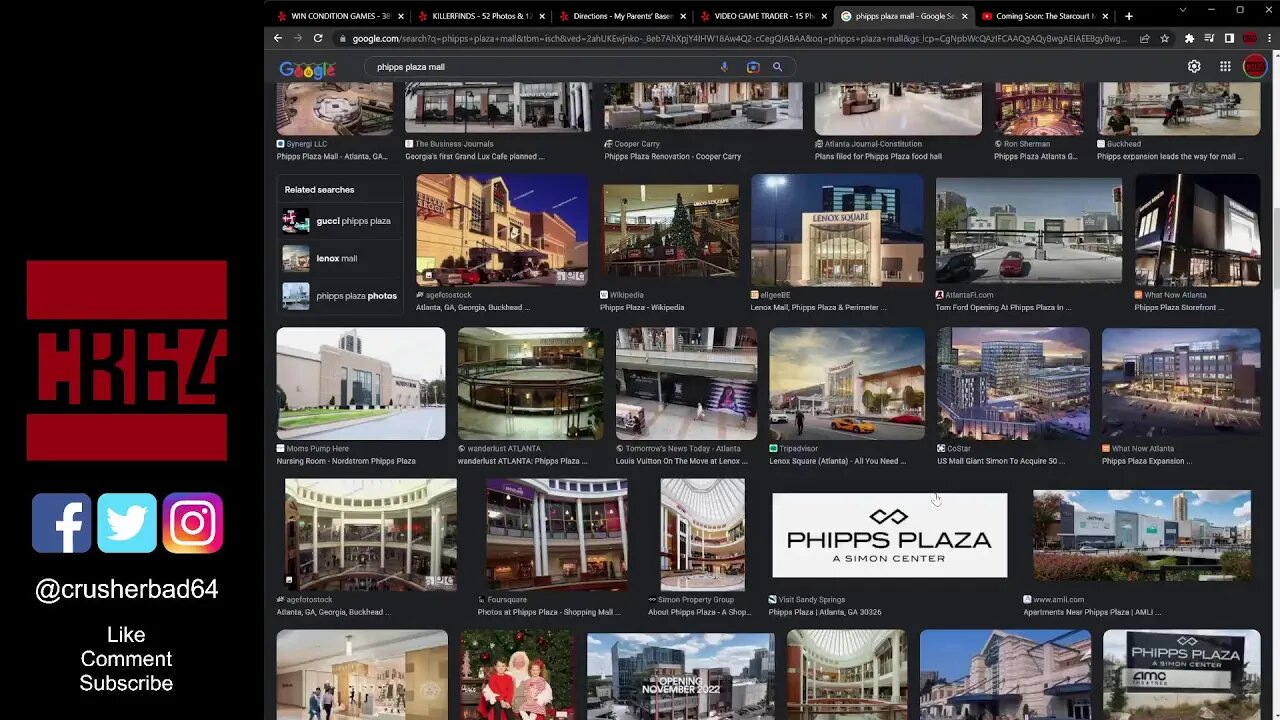Open the Lenox Square entrance thumbnail
The height and width of the screenshot is (720, 1280).
tap(837, 230)
